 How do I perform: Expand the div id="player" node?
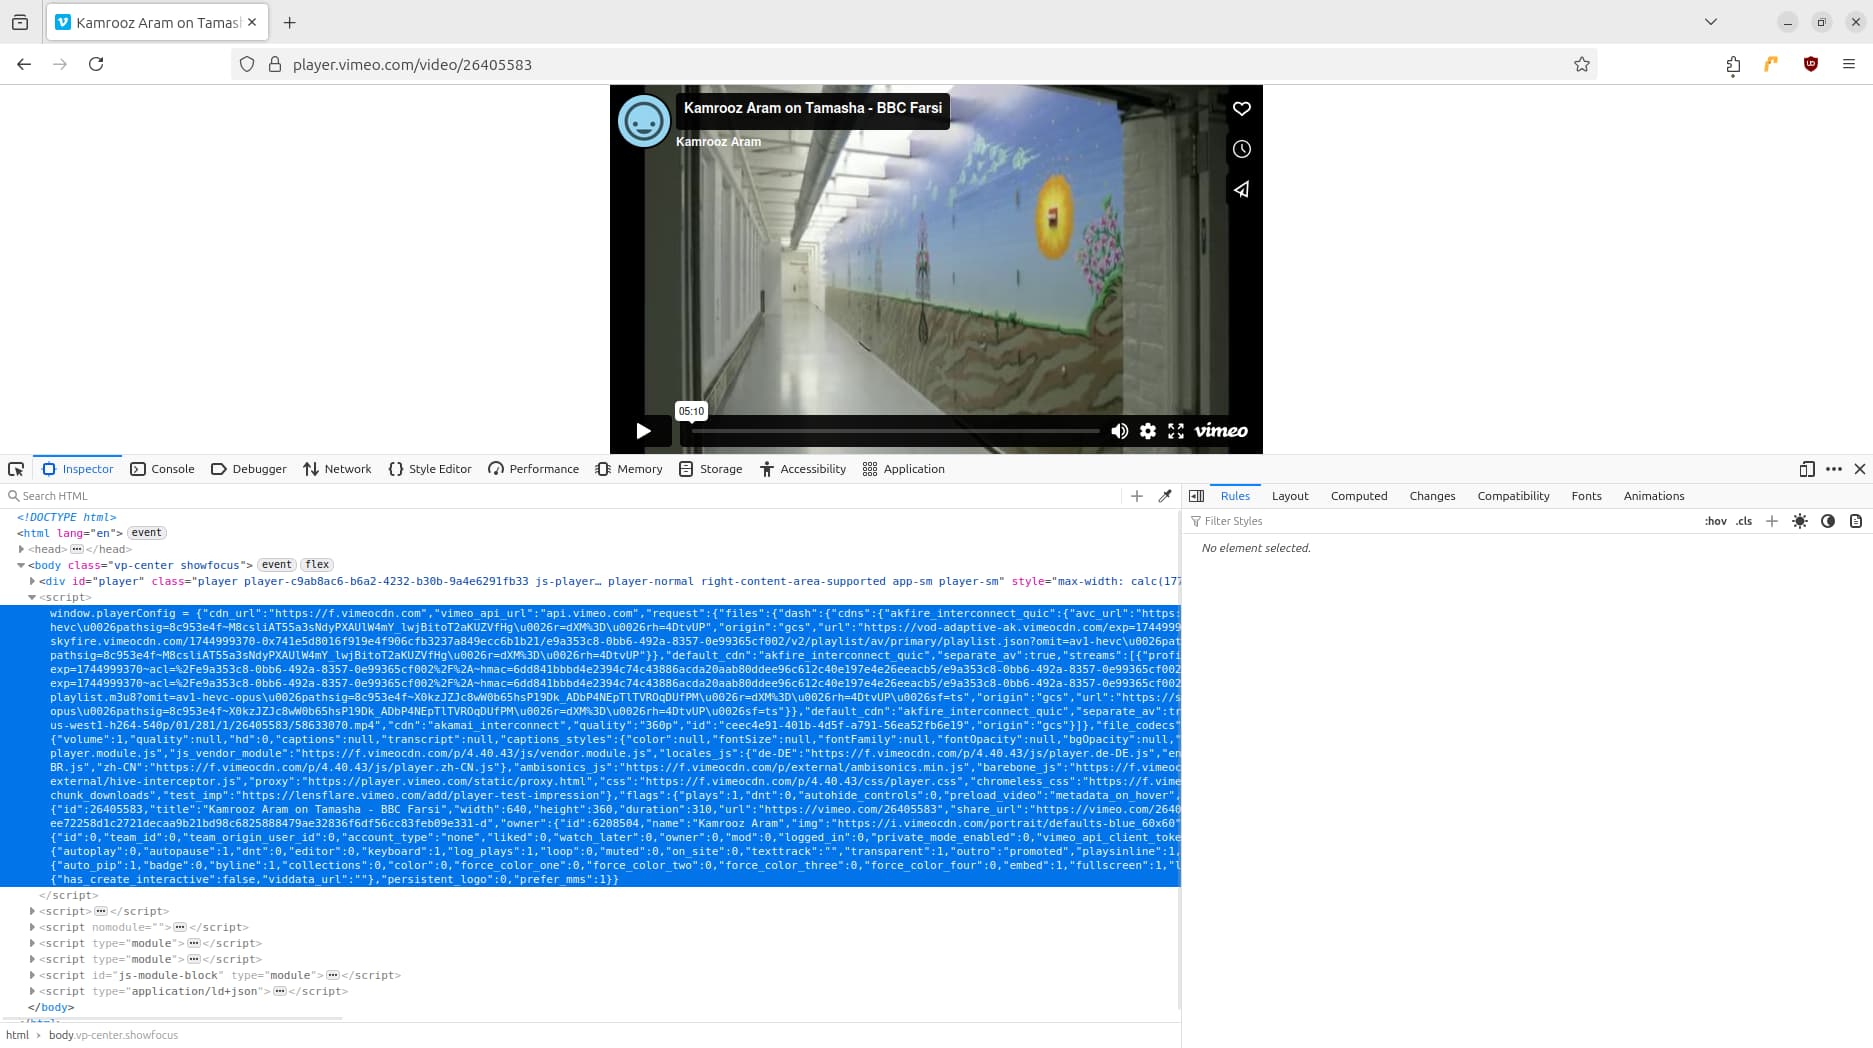pyautogui.click(x=32, y=581)
